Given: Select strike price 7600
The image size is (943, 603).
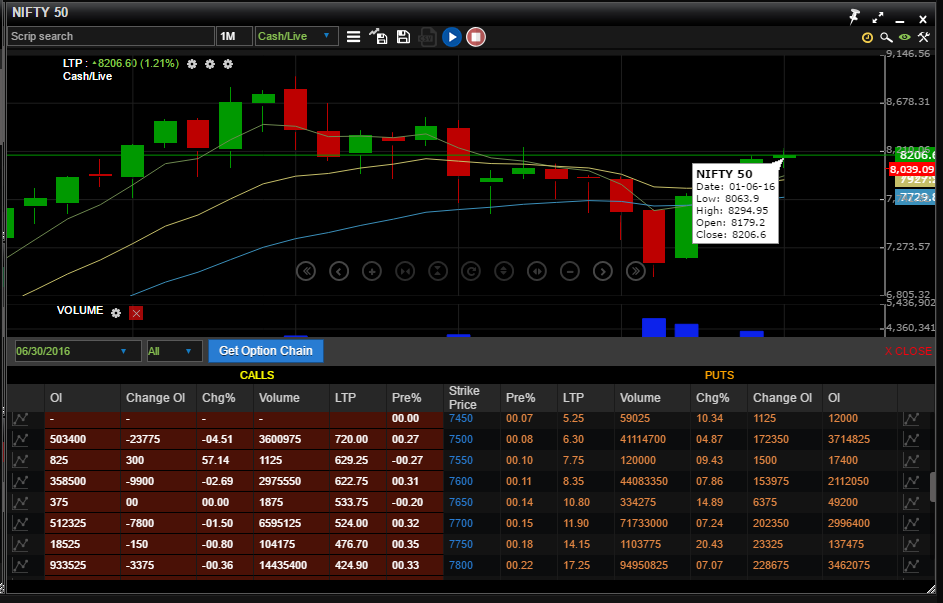Looking at the screenshot, I should pos(461,482).
